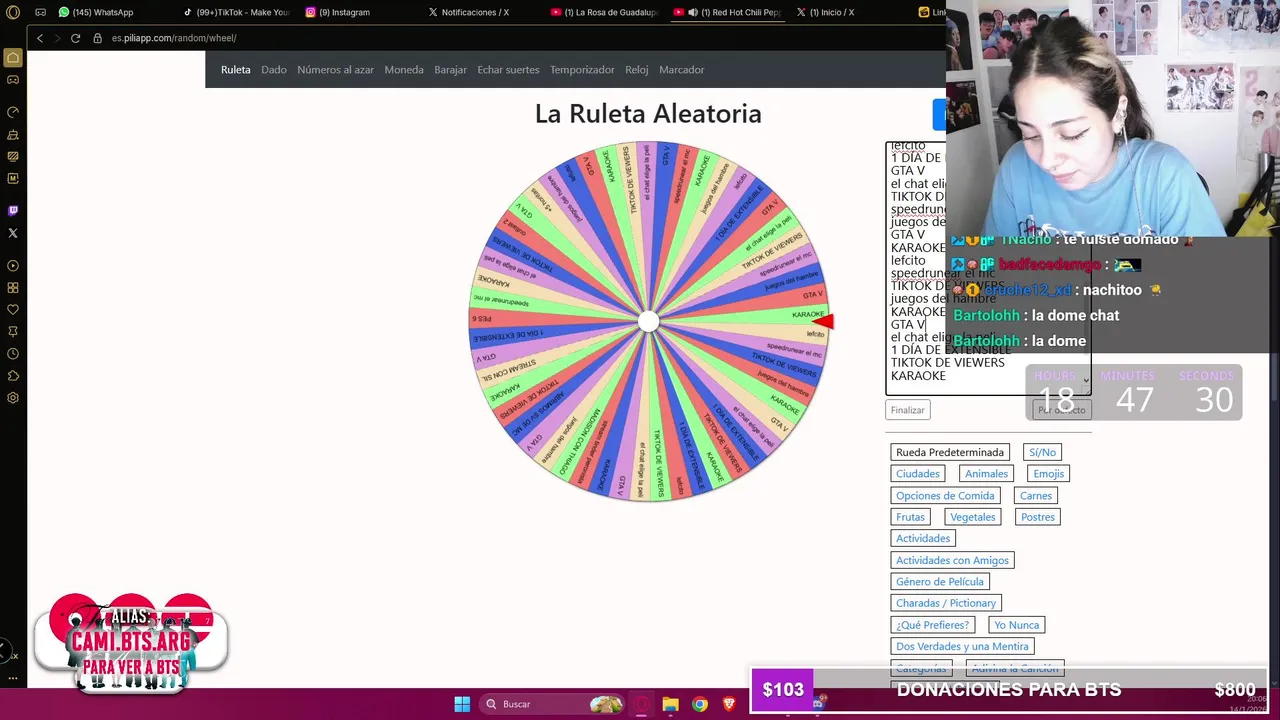Open settings gear icon in sidebar

pos(13,398)
